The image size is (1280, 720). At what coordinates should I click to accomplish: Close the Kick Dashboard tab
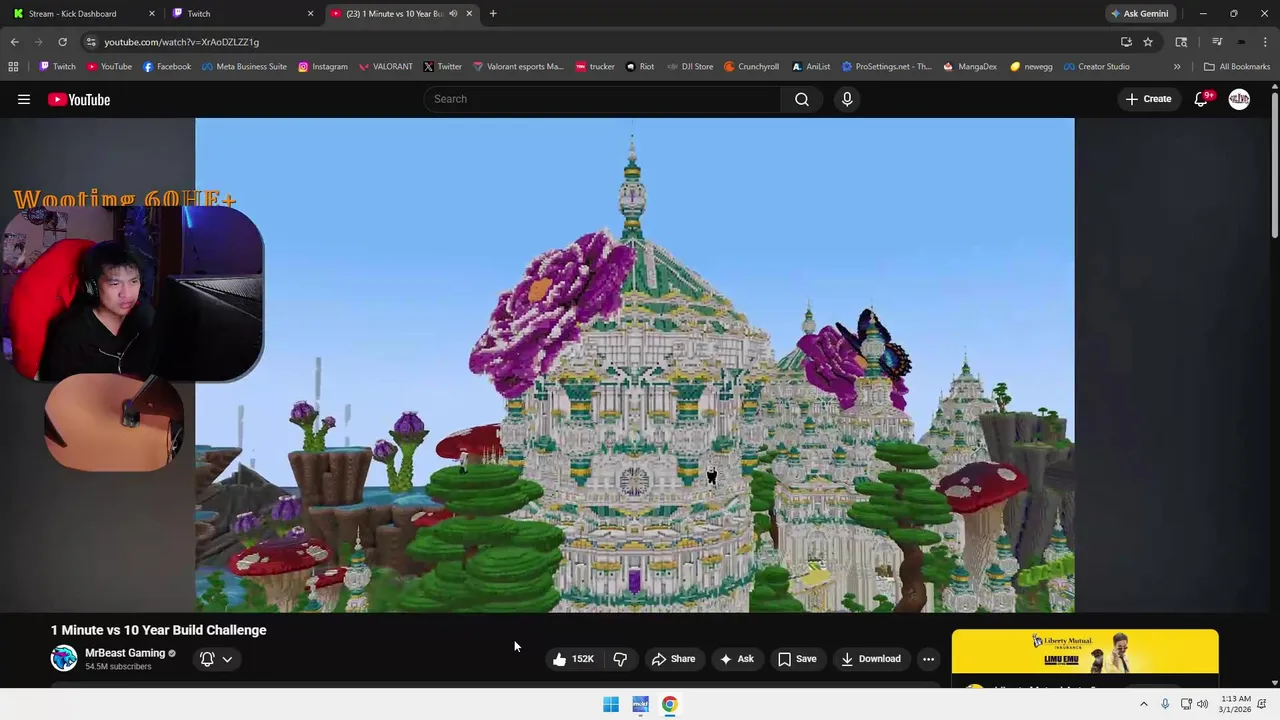(152, 13)
